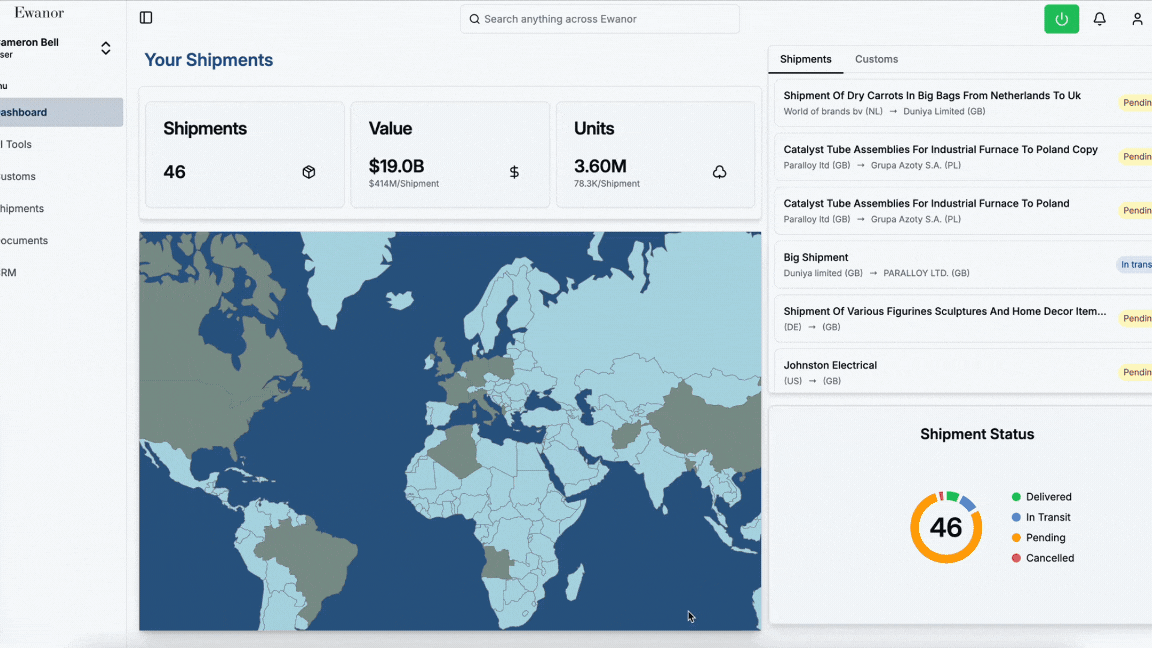This screenshot has height=648, width=1152.
Task: Switch to the Customs tab
Action: [876, 59]
